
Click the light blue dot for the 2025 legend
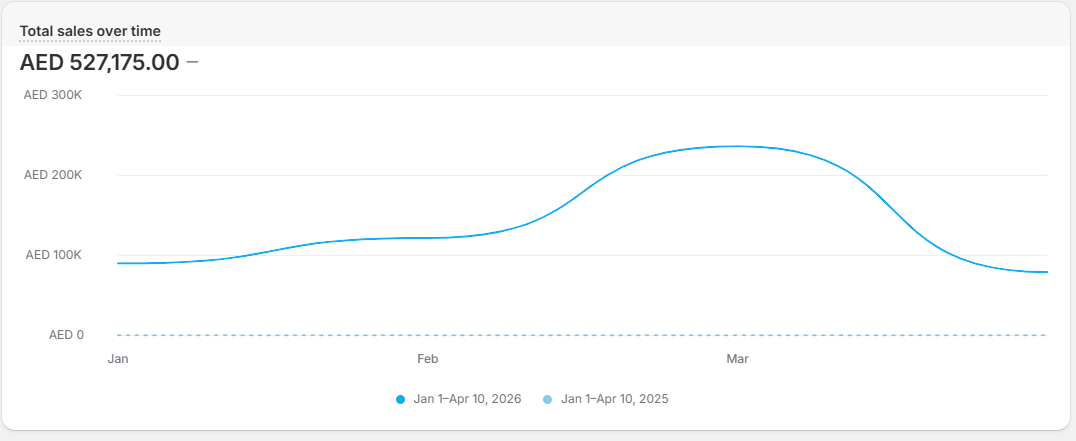(546, 399)
